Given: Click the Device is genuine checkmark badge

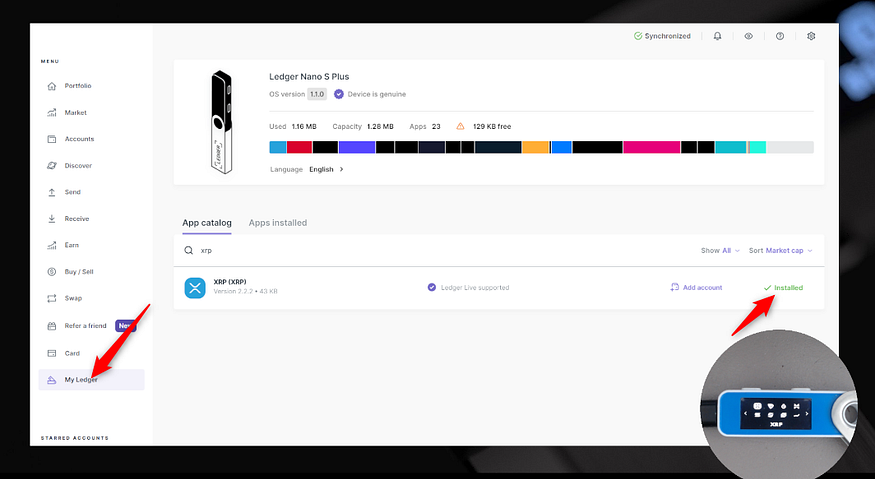Looking at the screenshot, I should point(339,94).
